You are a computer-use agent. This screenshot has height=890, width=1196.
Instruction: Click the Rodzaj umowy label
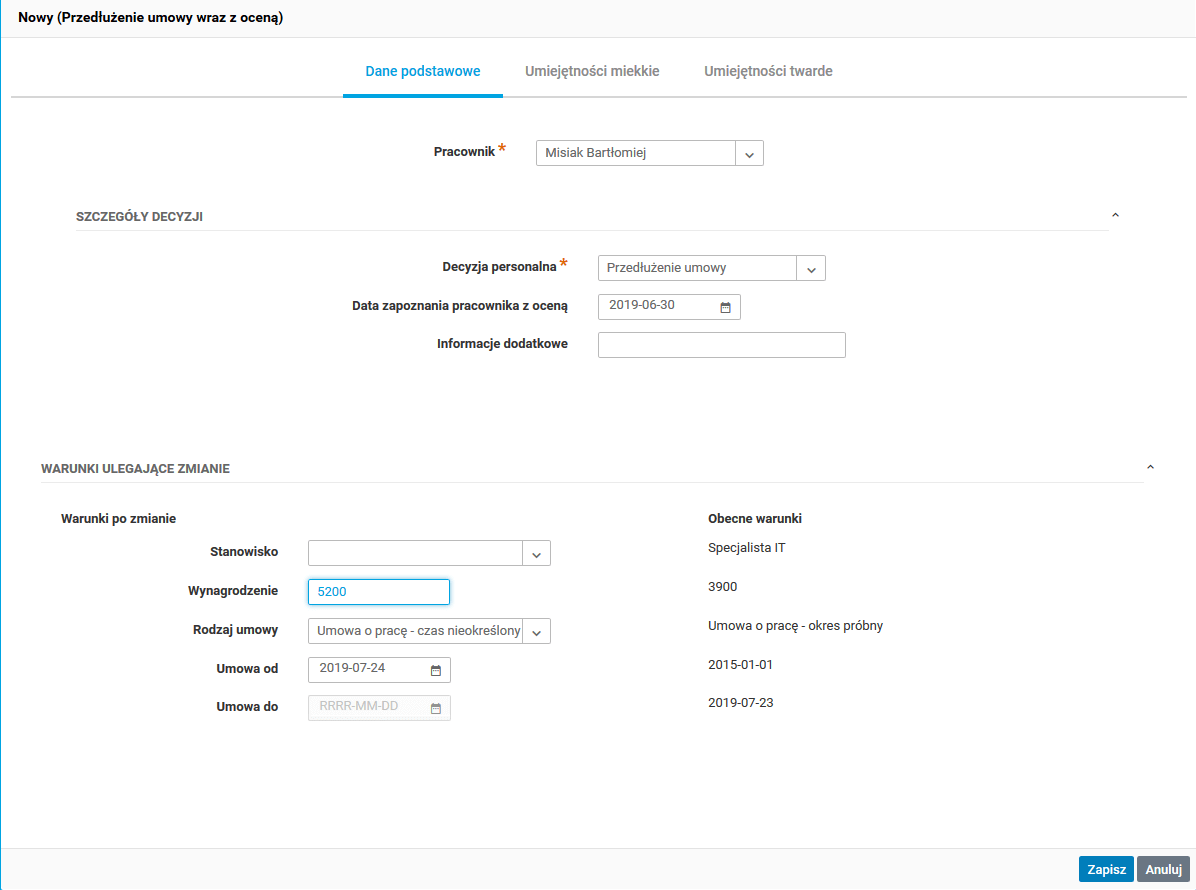click(x=235, y=630)
